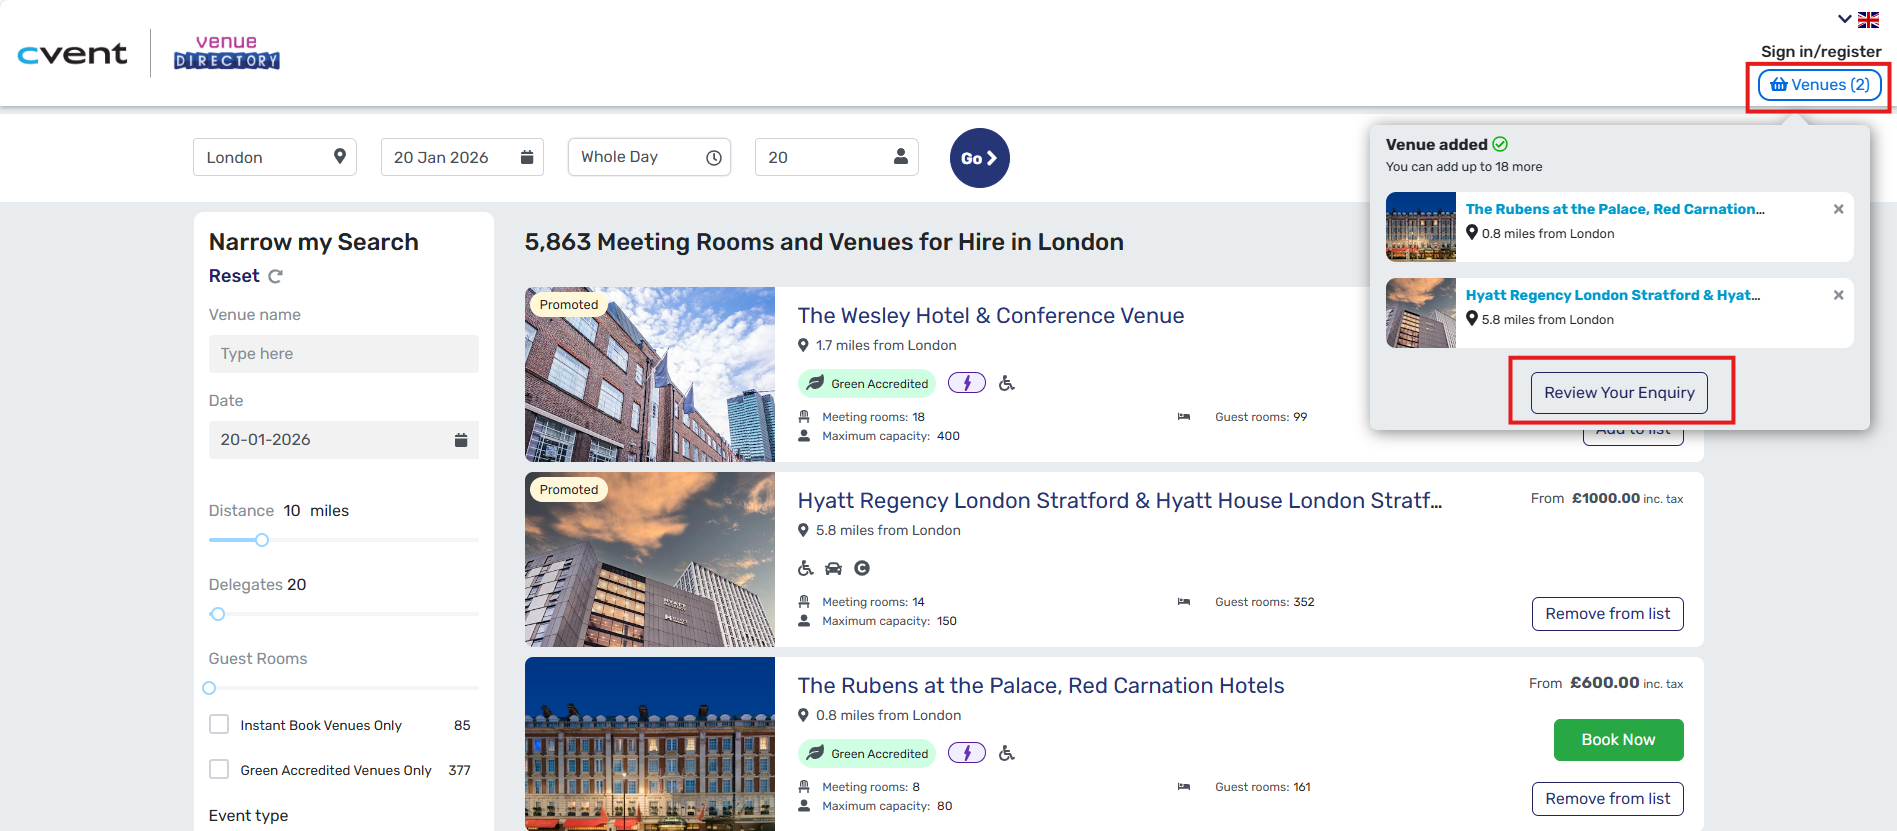This screenshot has width=1897, height=831.
Task: Click Book Now for The Rubens
Action: coord(1619,740)
